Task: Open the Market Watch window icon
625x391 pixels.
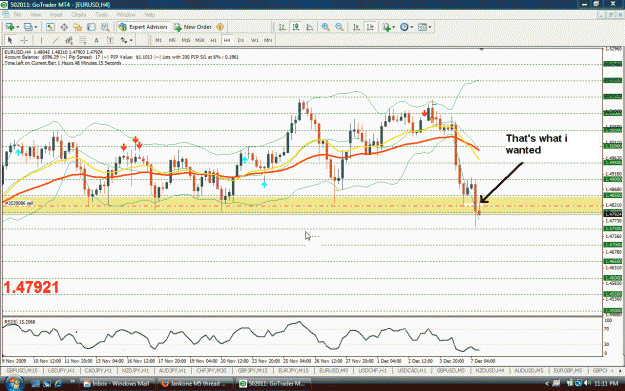Action: pos(50,27)
